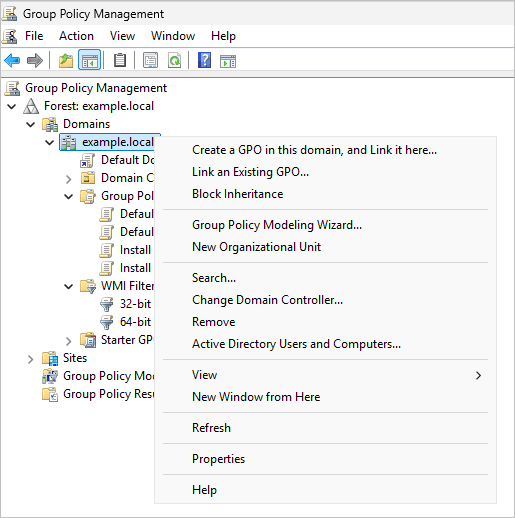This screenshot has width=515, height=518.
Task: Click the clipboard Paste toolbar icon
Action: [x=120, y=60]
